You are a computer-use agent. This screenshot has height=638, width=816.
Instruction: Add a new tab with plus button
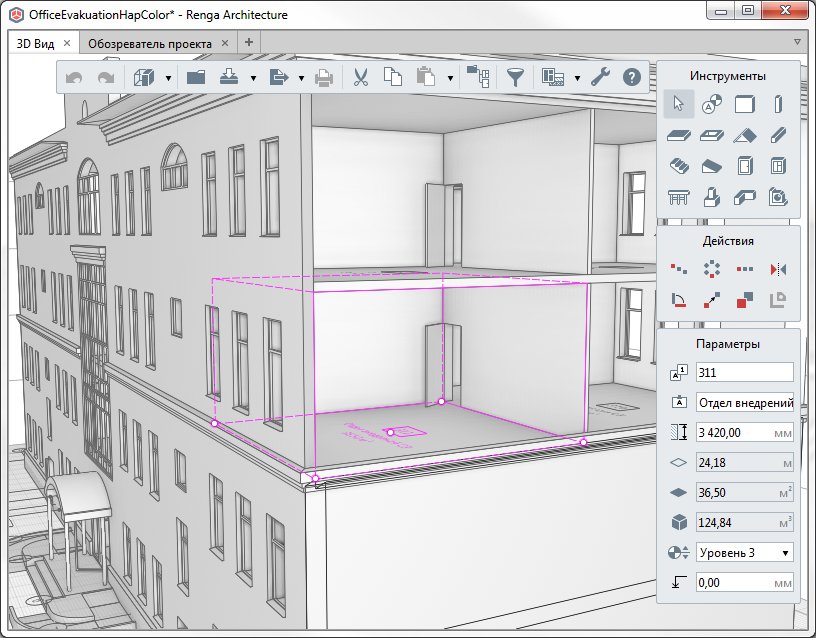click(249, 42)
